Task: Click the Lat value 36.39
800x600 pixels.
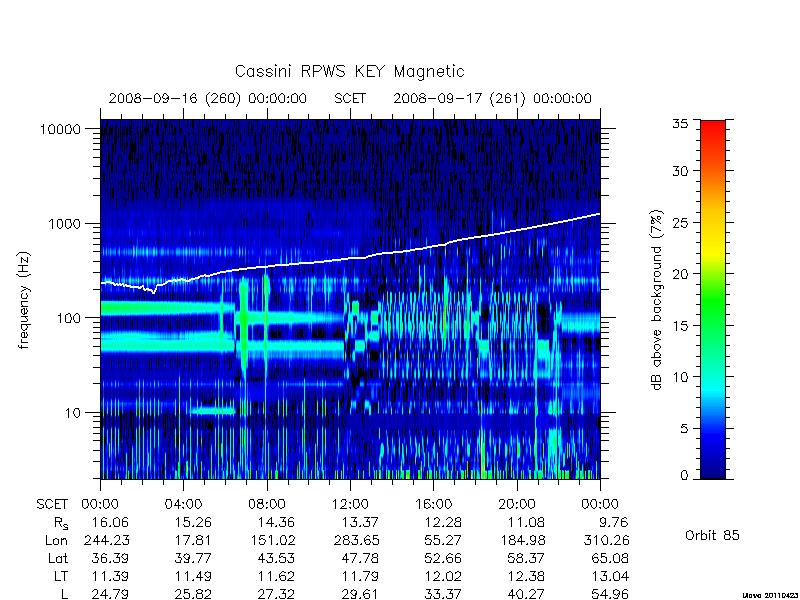Action: (110, 558)
